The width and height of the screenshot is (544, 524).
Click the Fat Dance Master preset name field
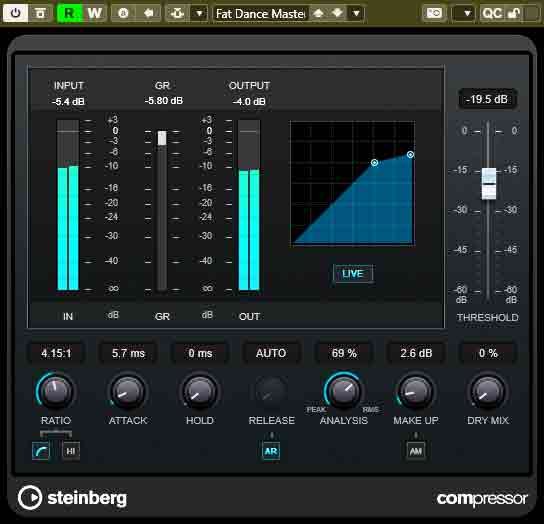coord(260,14)
